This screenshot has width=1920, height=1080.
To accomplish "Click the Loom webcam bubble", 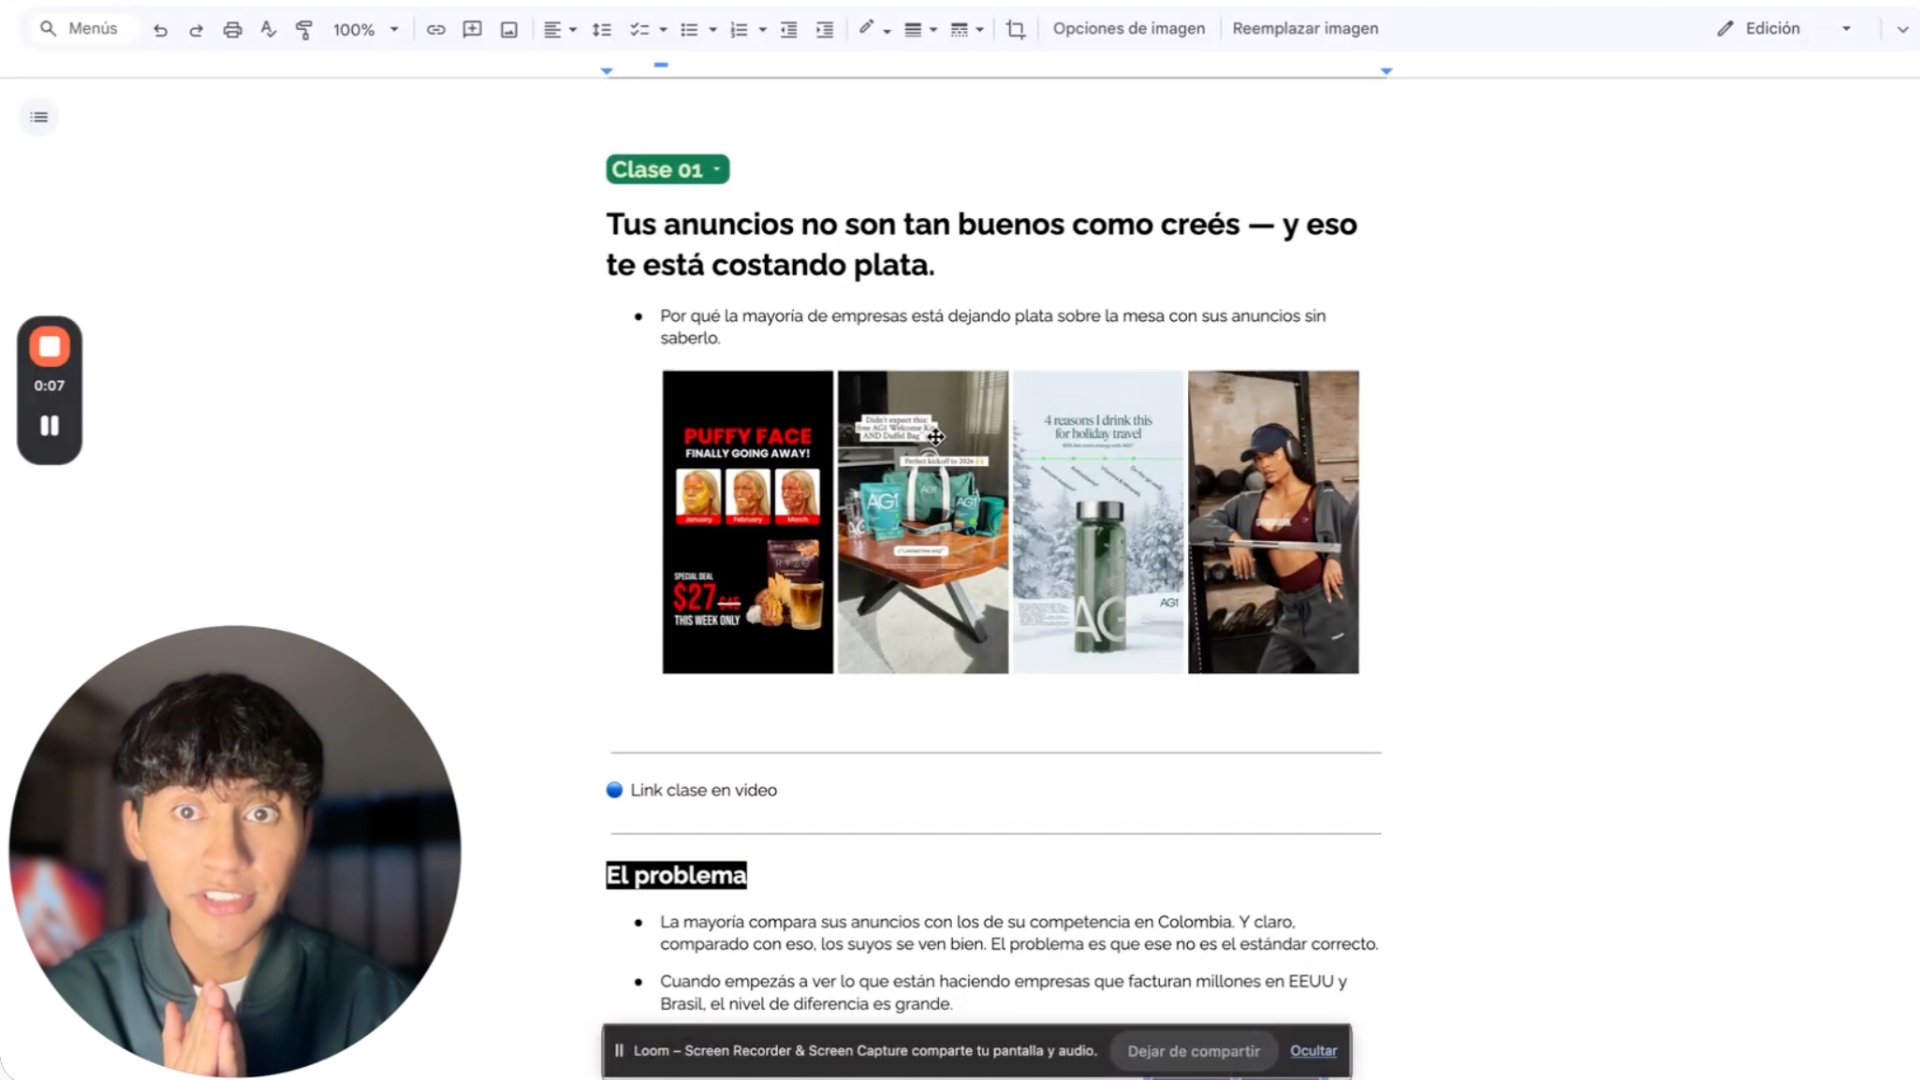I will pos(235,851).
